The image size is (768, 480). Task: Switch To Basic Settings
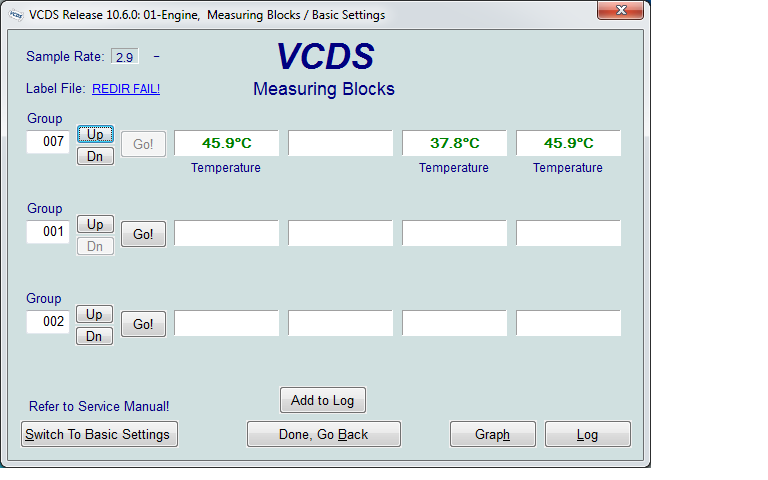99,434
